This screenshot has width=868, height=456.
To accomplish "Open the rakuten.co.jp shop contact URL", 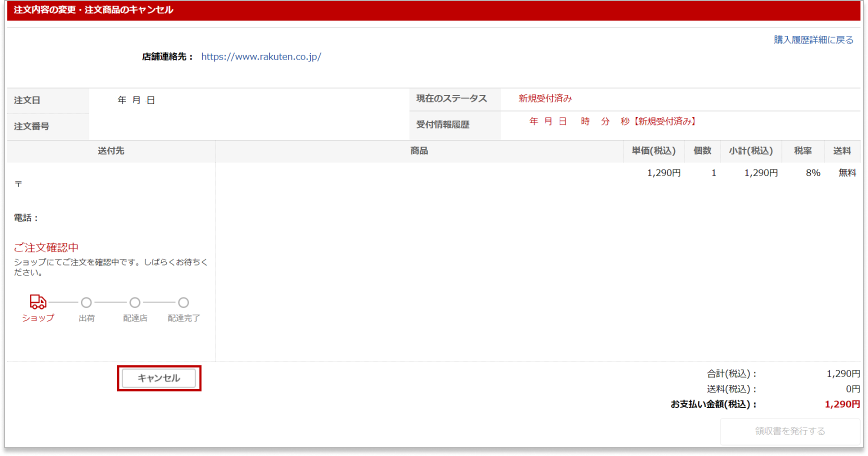I will [261, 57].
